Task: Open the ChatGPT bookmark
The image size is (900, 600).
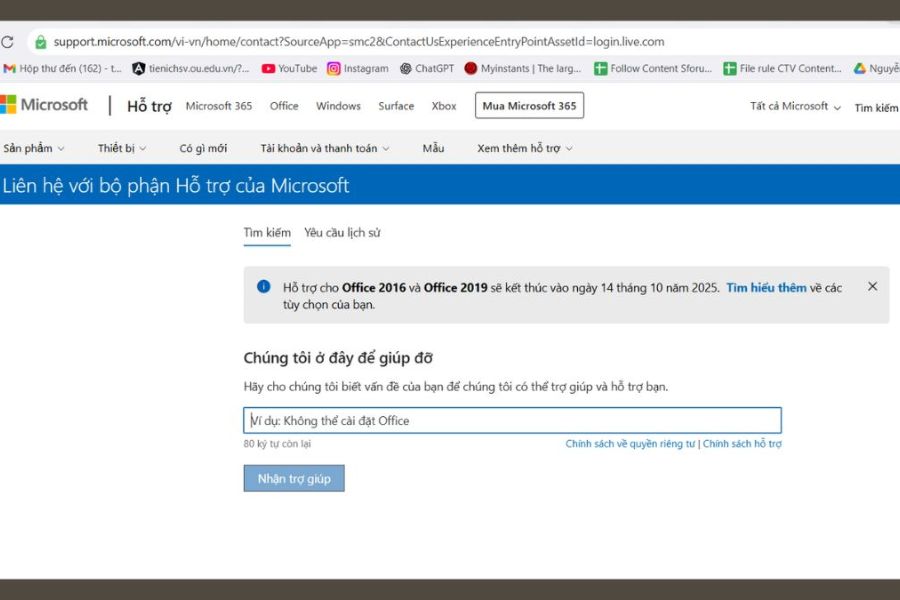Action: click(426, 69)
